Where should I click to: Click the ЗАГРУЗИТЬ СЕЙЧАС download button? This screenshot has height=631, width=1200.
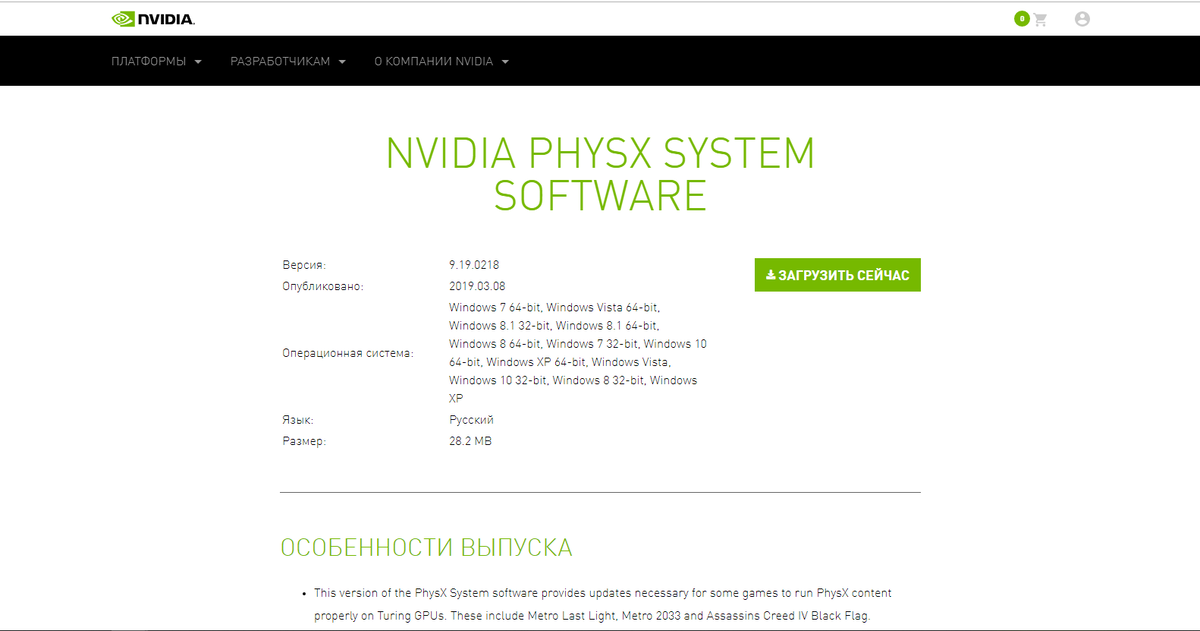click(838, 275)
